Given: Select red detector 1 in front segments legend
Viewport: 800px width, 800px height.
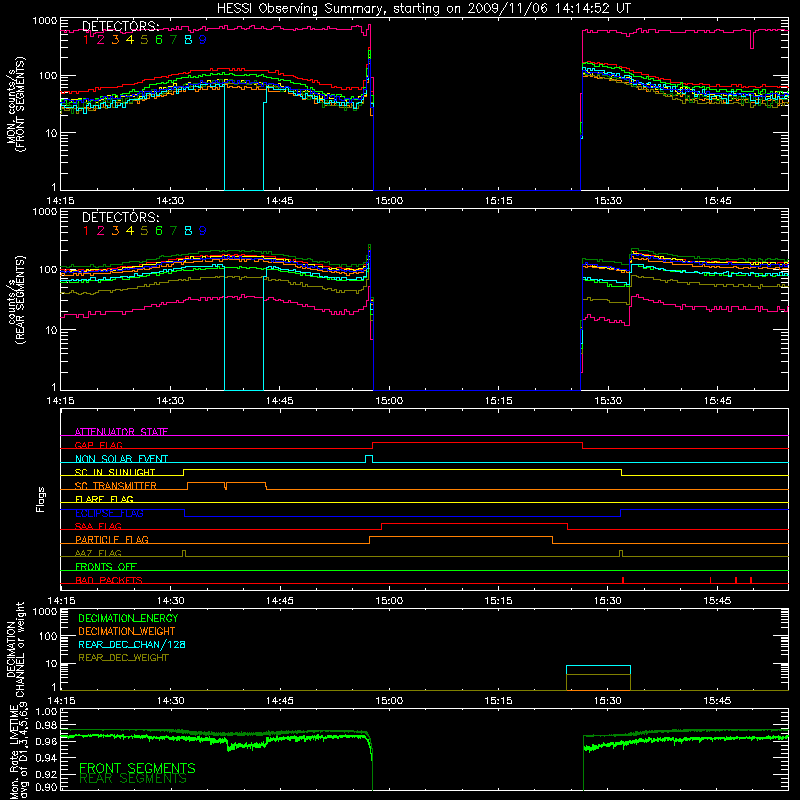Looking at the screenshot, I should pos(86,39).
